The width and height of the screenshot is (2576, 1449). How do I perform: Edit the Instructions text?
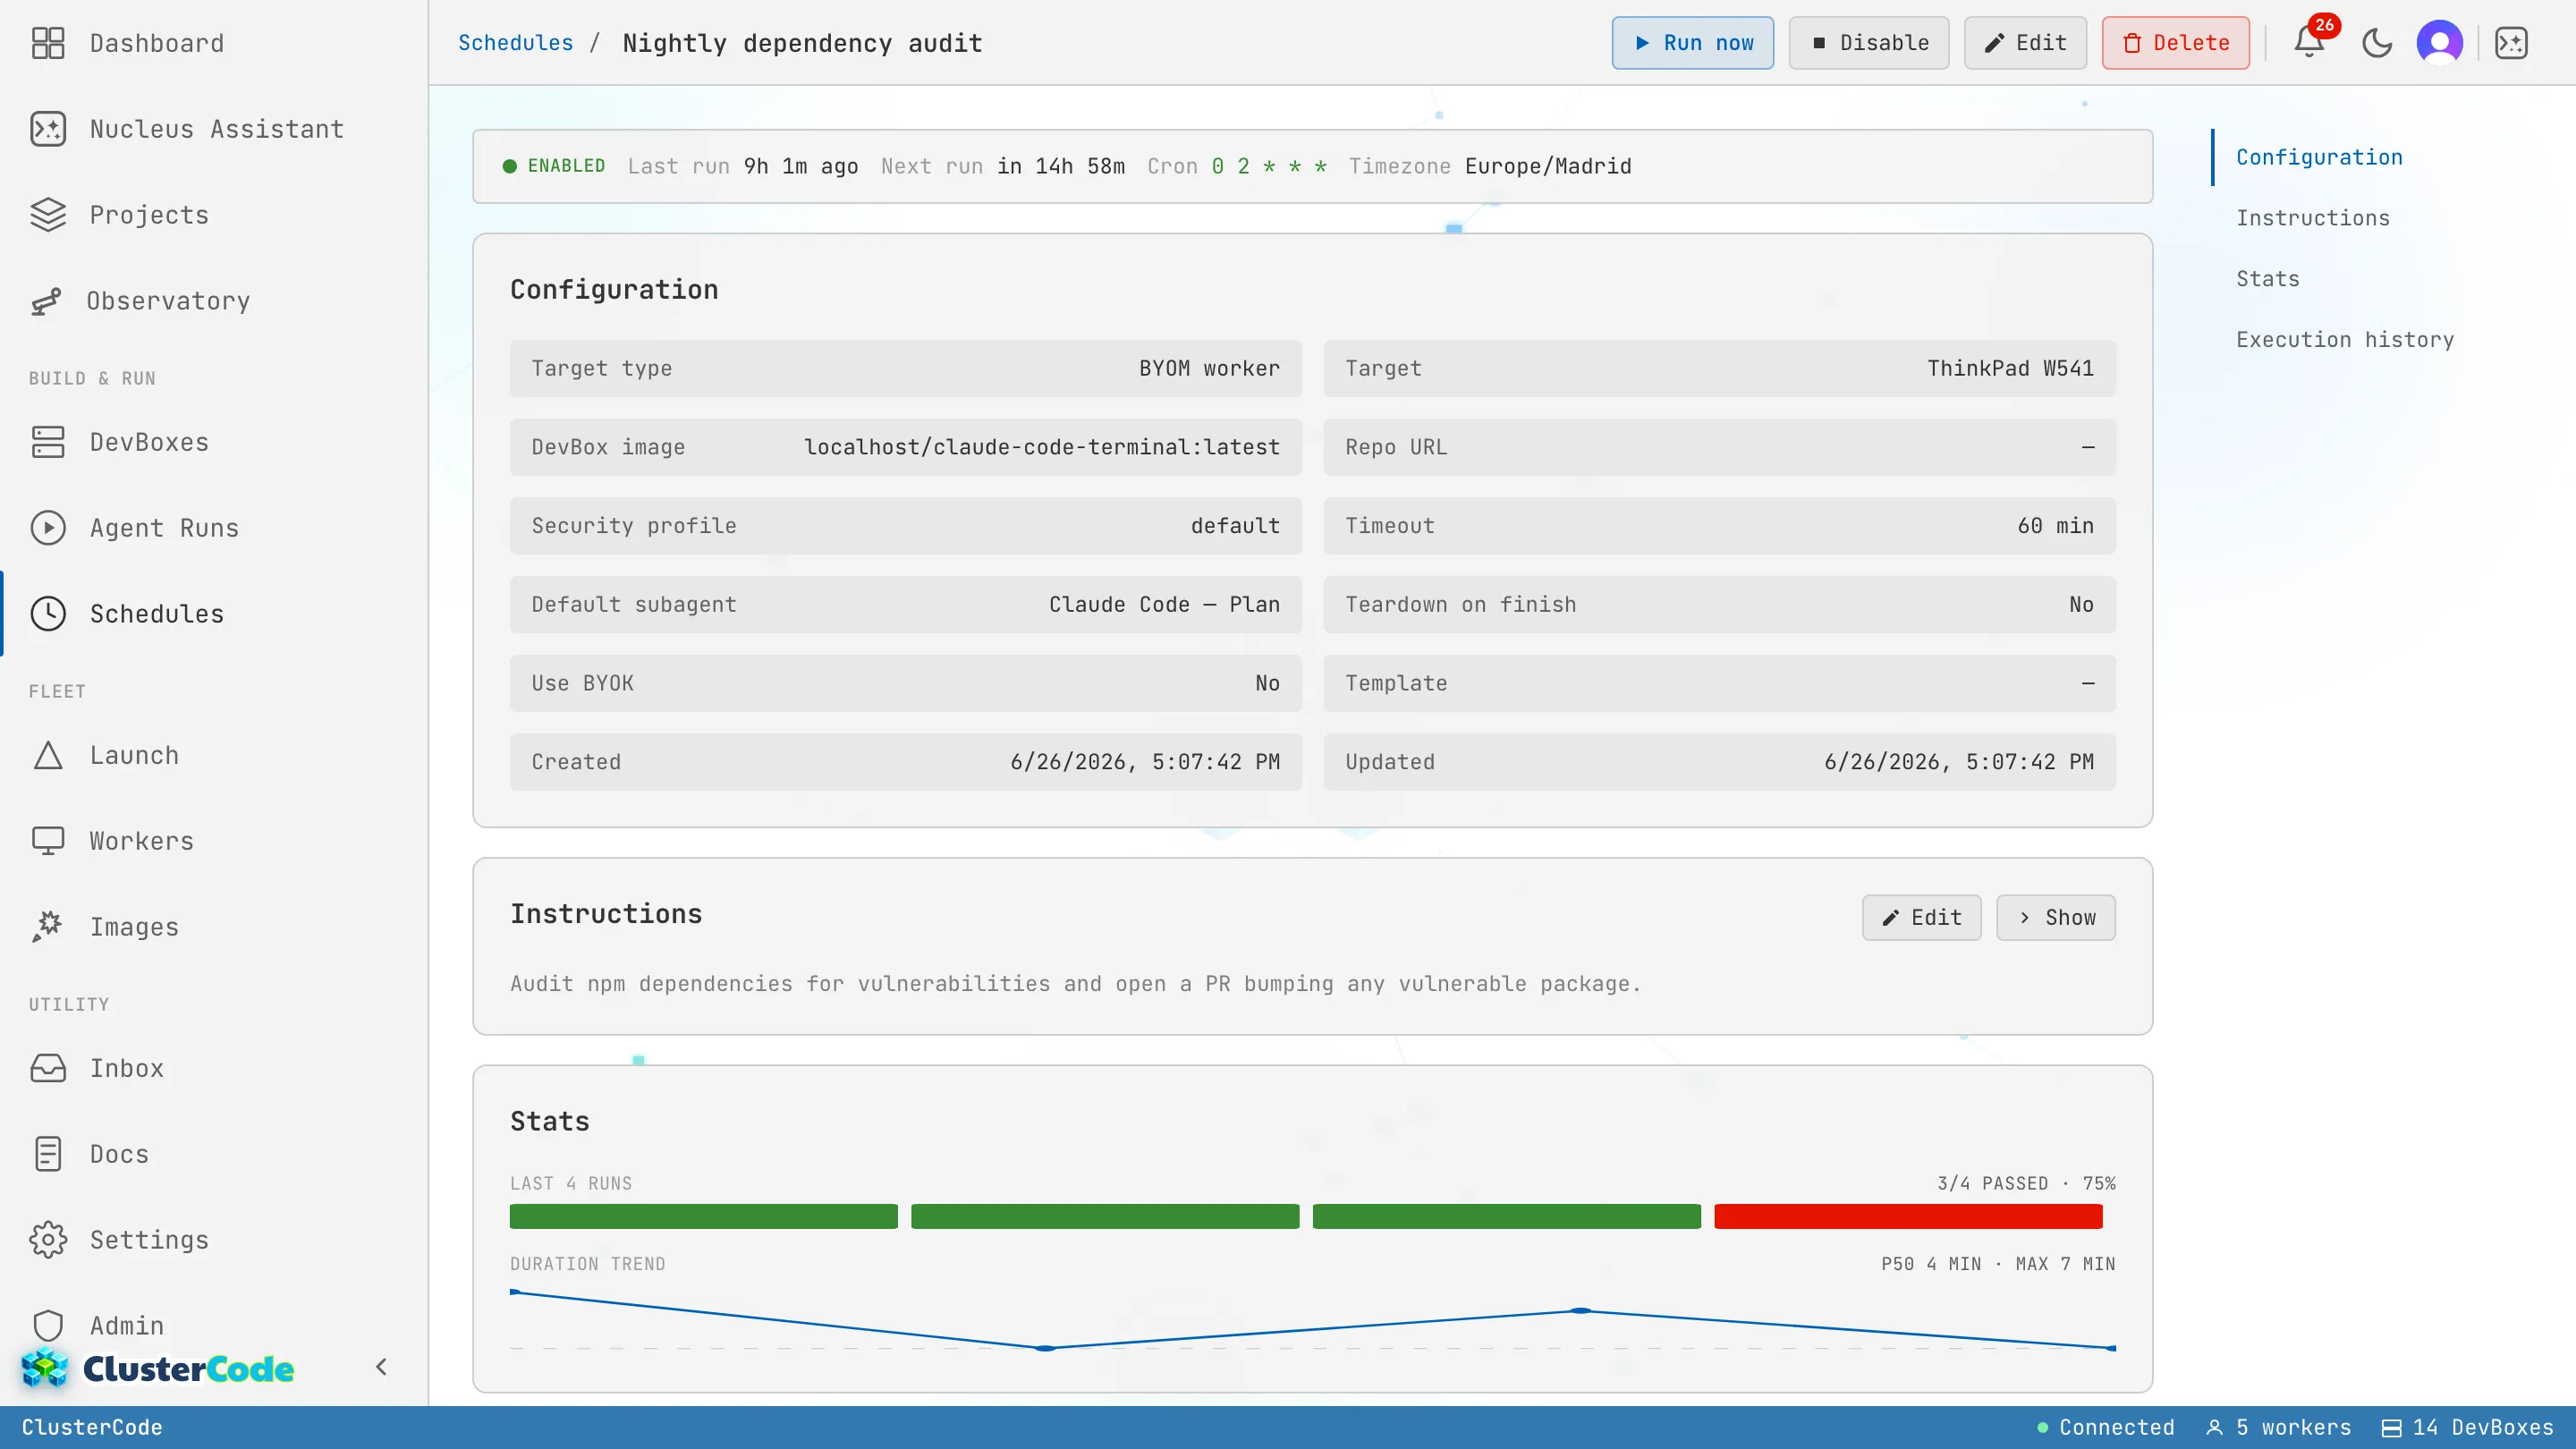1921,918
